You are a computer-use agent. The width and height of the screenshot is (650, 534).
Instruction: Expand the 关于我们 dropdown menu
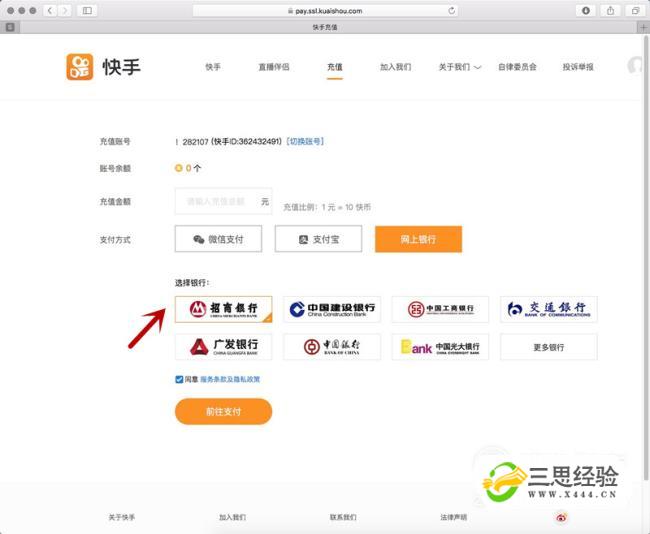(460, 67)
